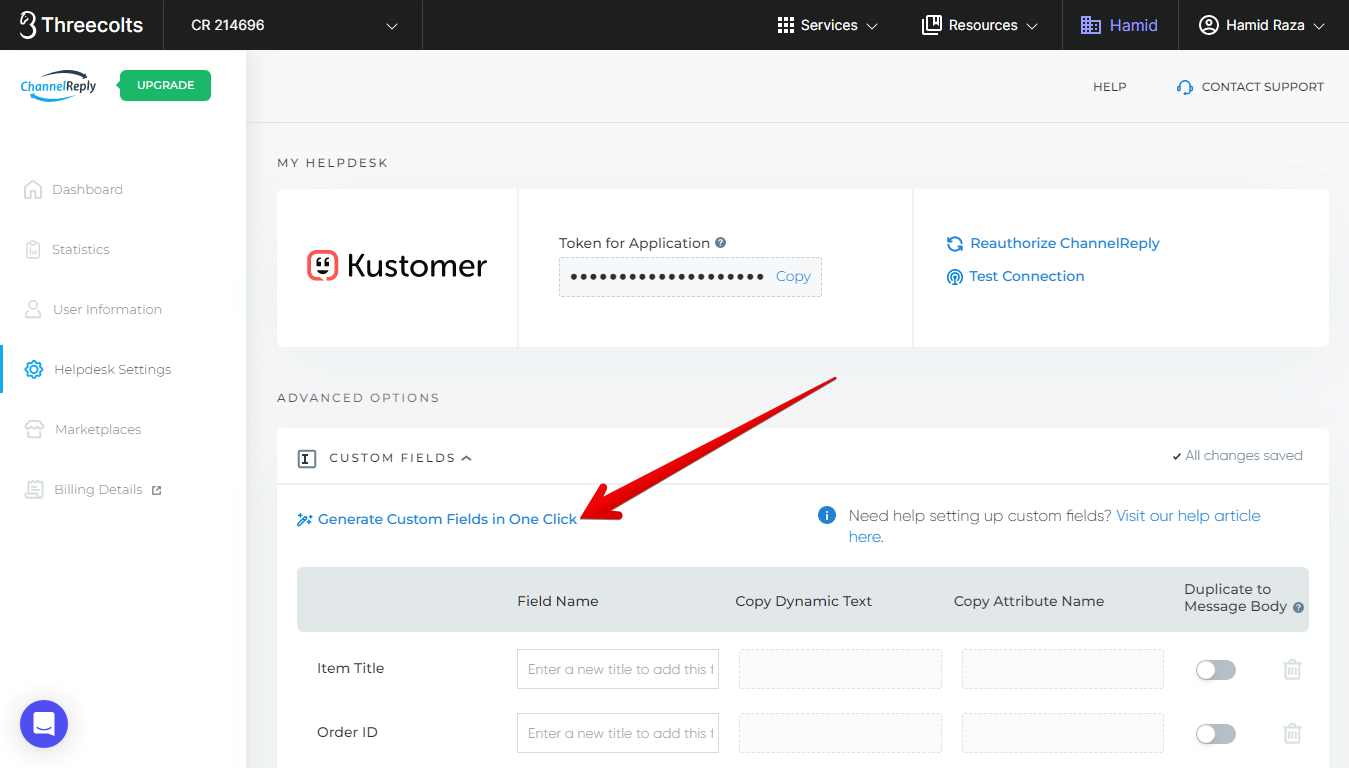
Task: Open the CR 214696 account dropdown
Action: (294, 25)
